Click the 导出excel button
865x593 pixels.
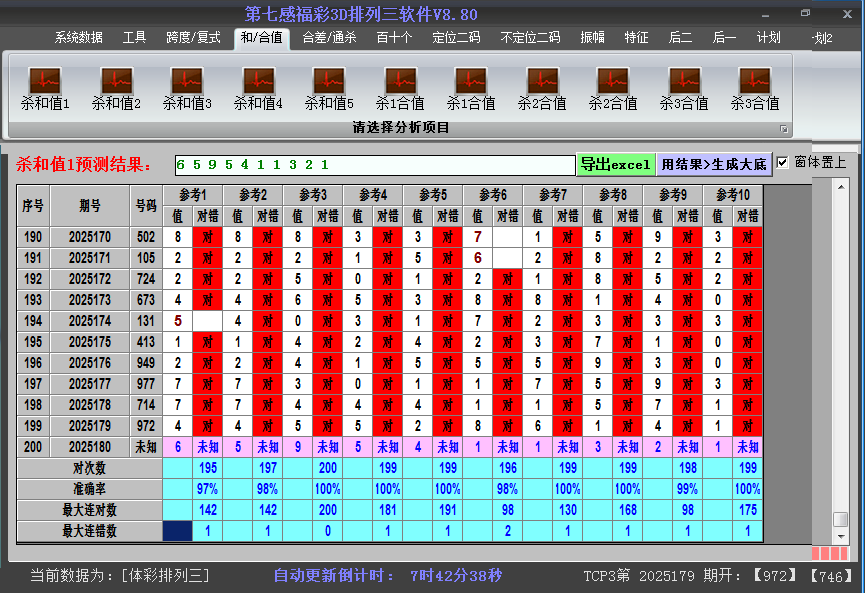[616, 164]
